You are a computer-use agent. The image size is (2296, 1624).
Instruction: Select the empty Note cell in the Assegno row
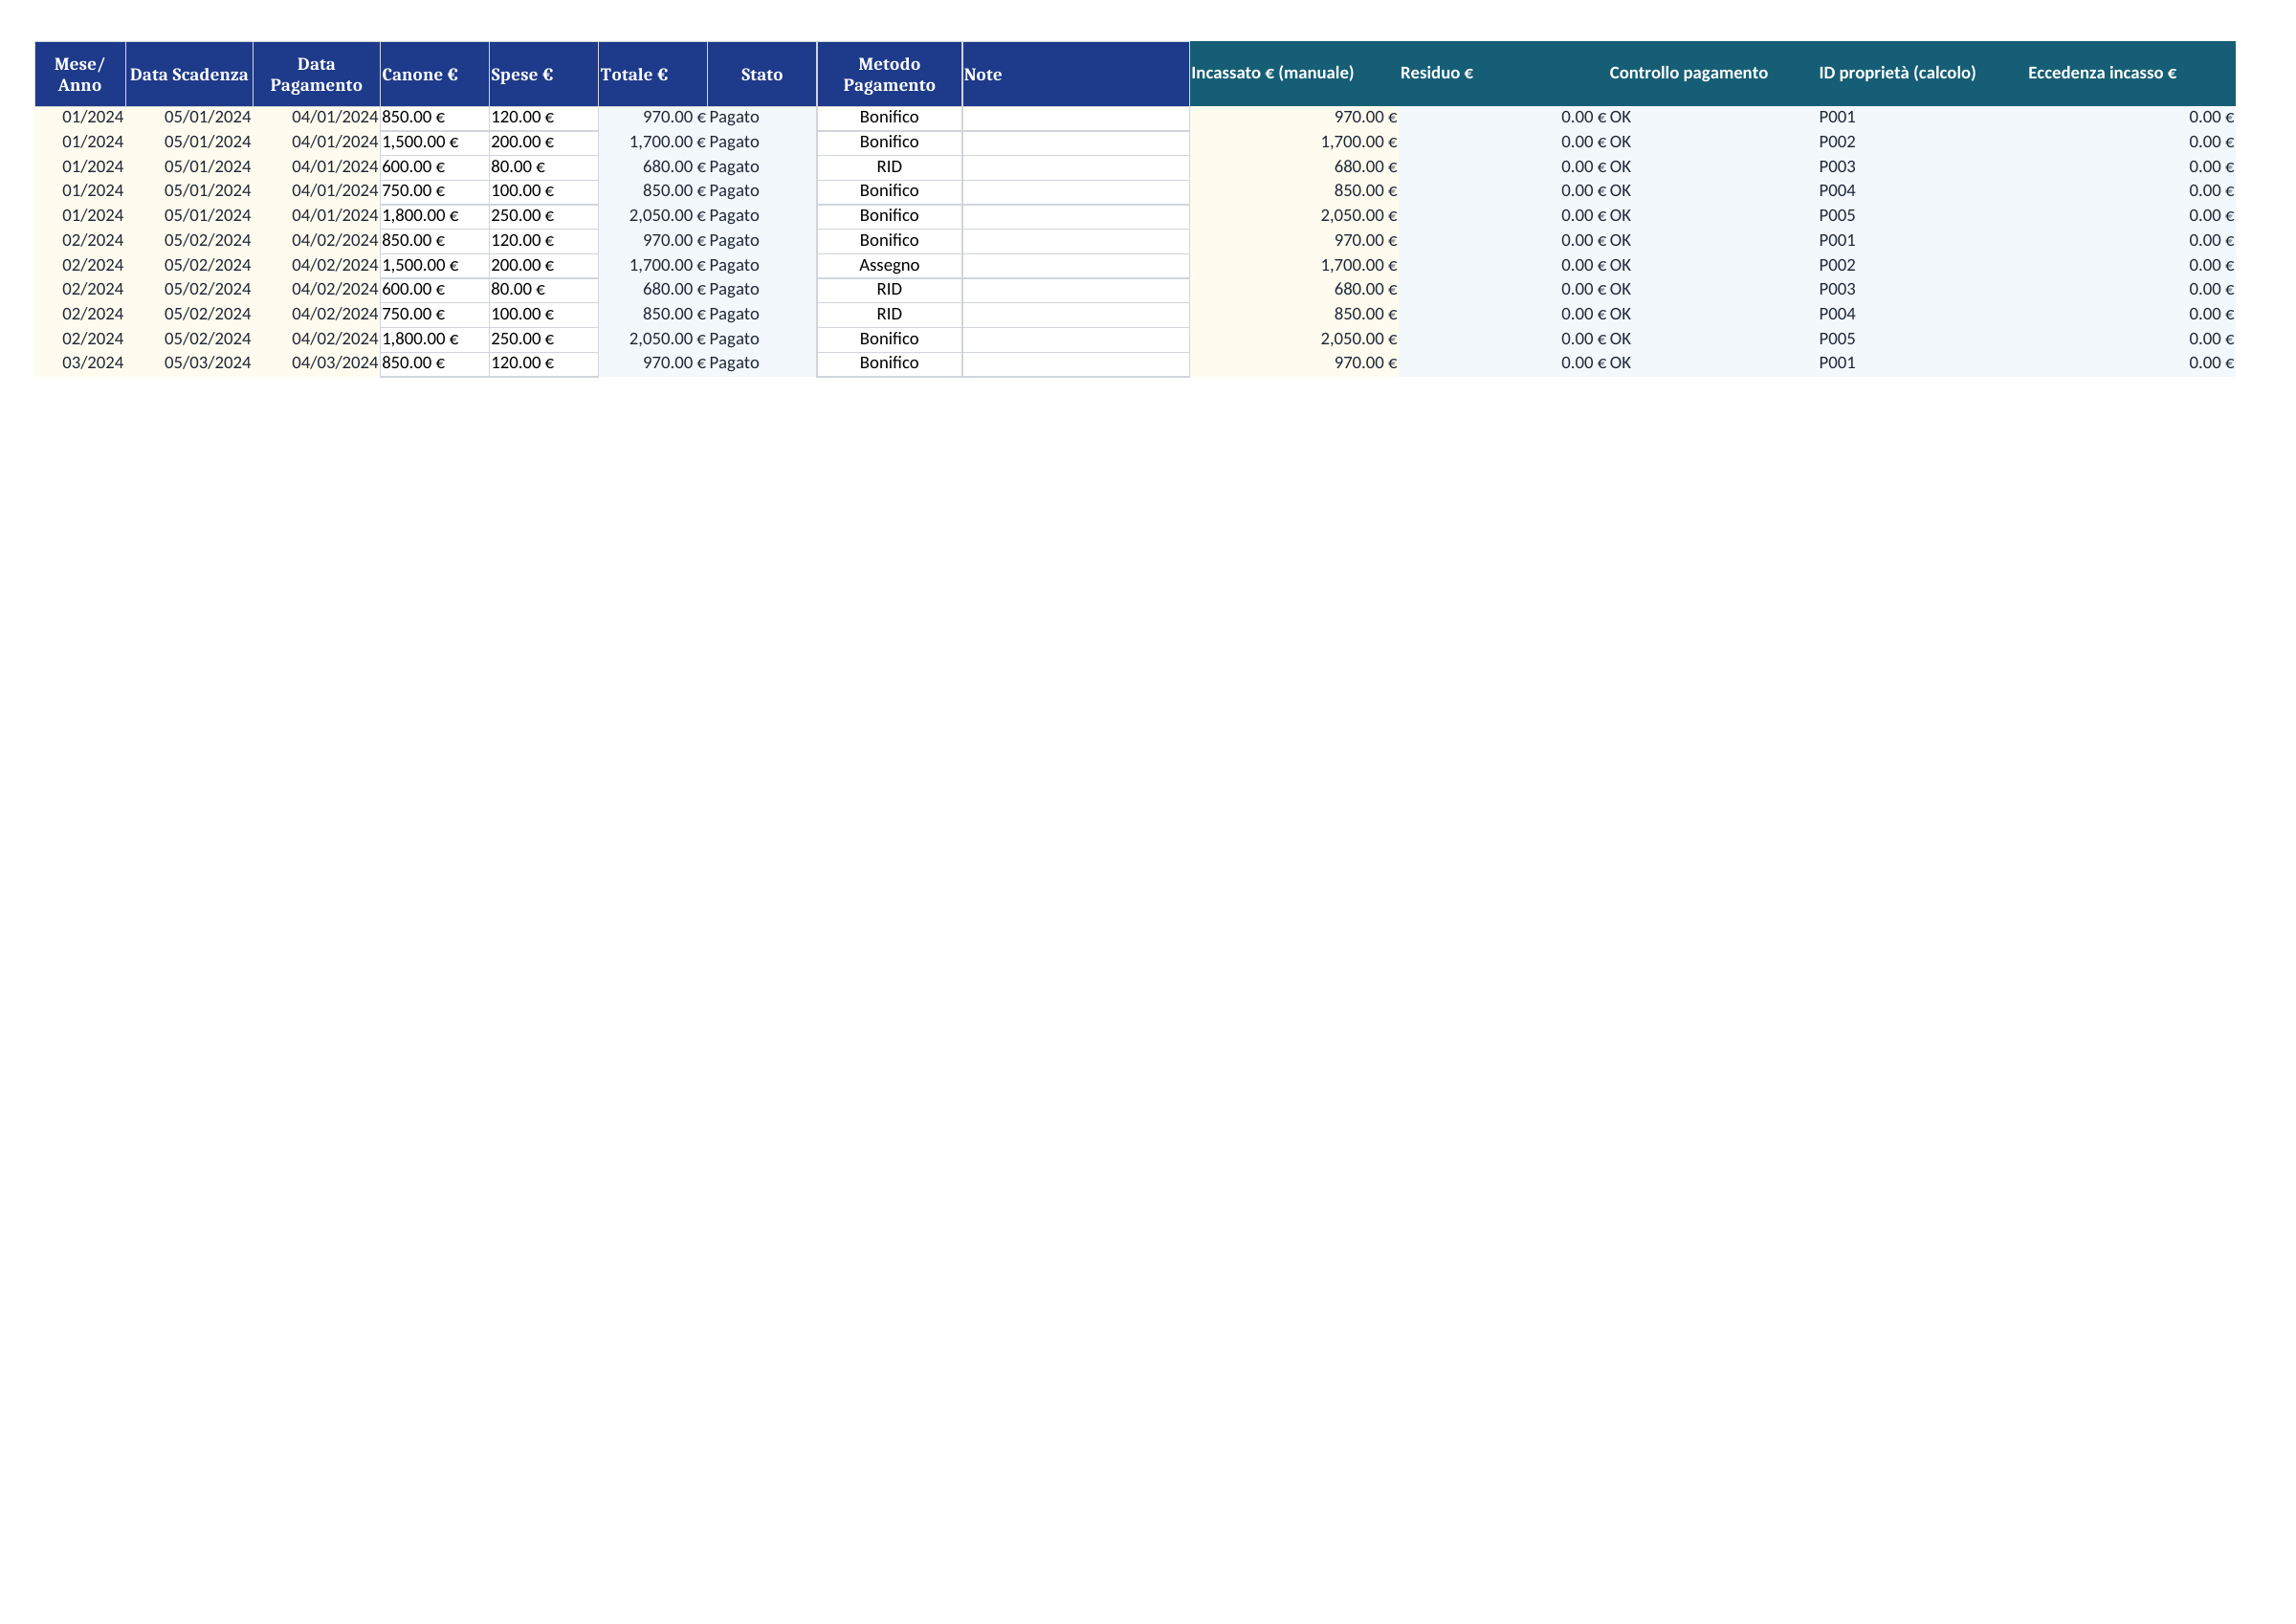click(1075, 265)
